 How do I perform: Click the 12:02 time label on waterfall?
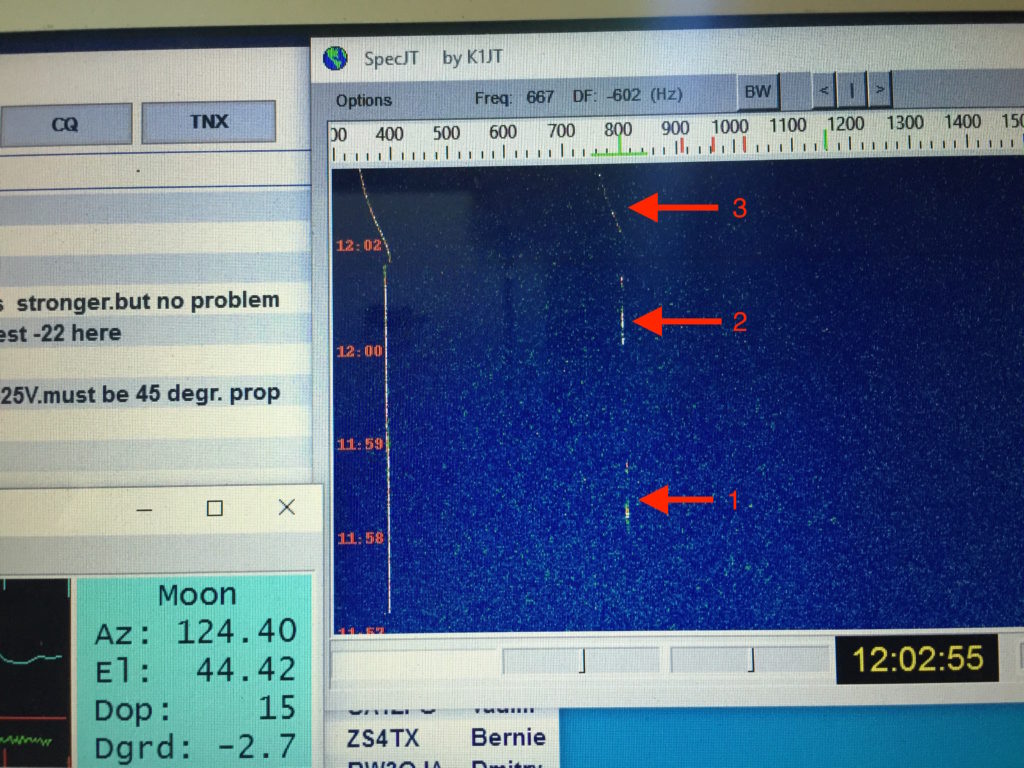click(x=359, y=246)
